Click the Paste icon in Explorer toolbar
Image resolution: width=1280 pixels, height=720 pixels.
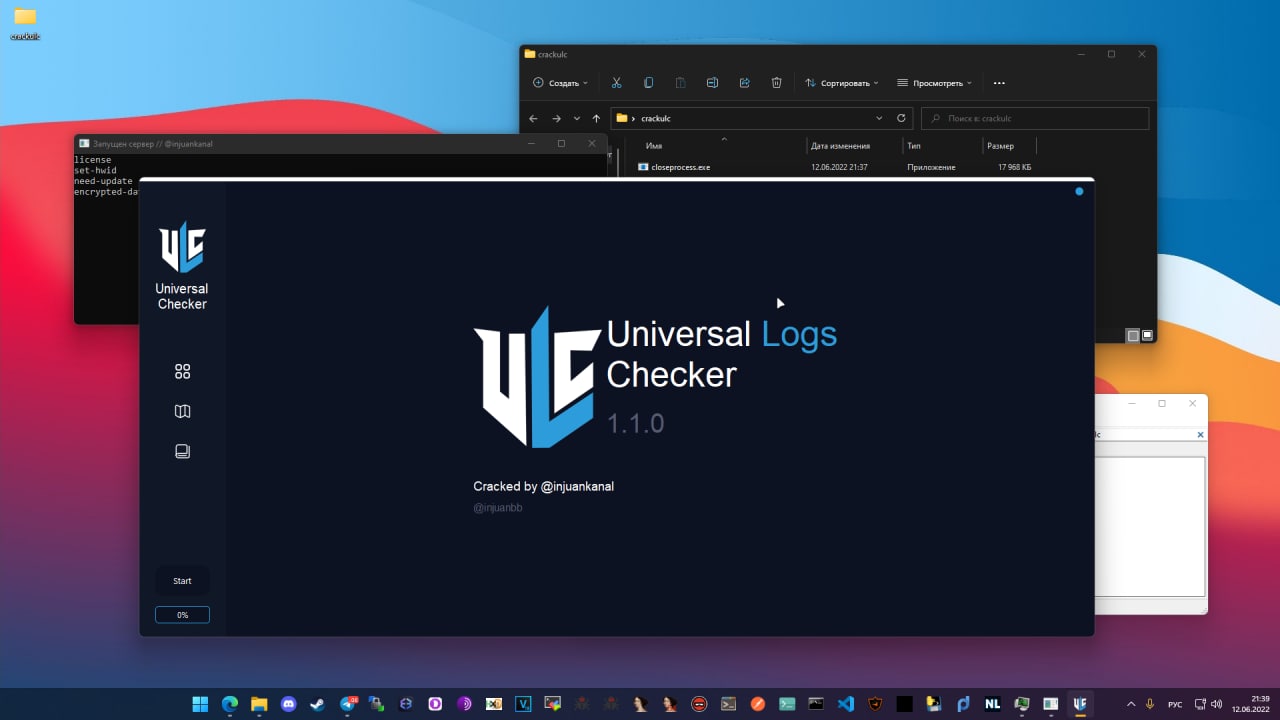pos(680,83)
